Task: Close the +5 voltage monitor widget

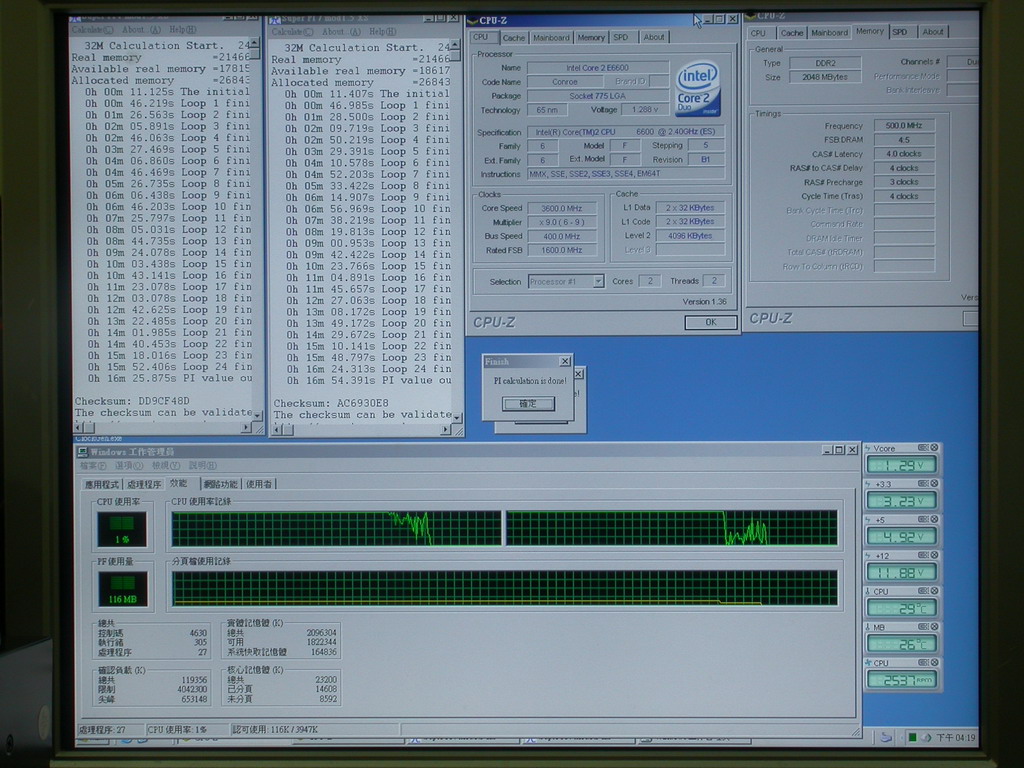Action: point(935,520)
